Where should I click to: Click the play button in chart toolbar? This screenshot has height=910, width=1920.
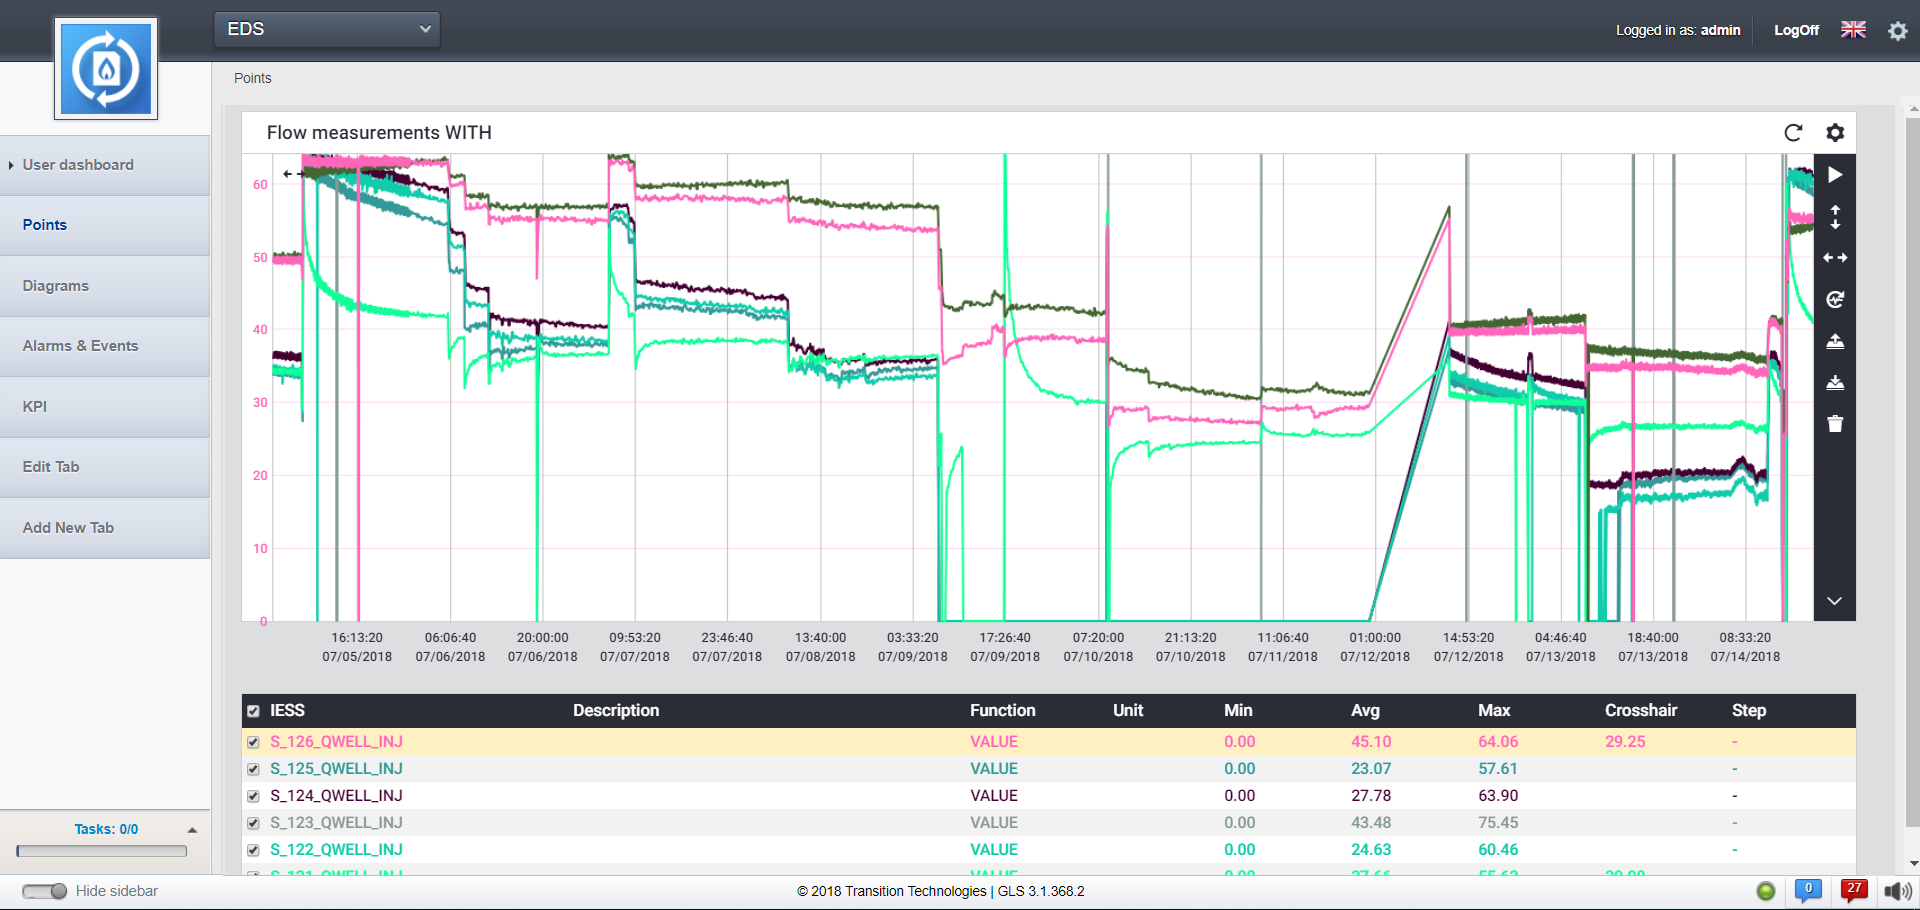point(1835,175)
